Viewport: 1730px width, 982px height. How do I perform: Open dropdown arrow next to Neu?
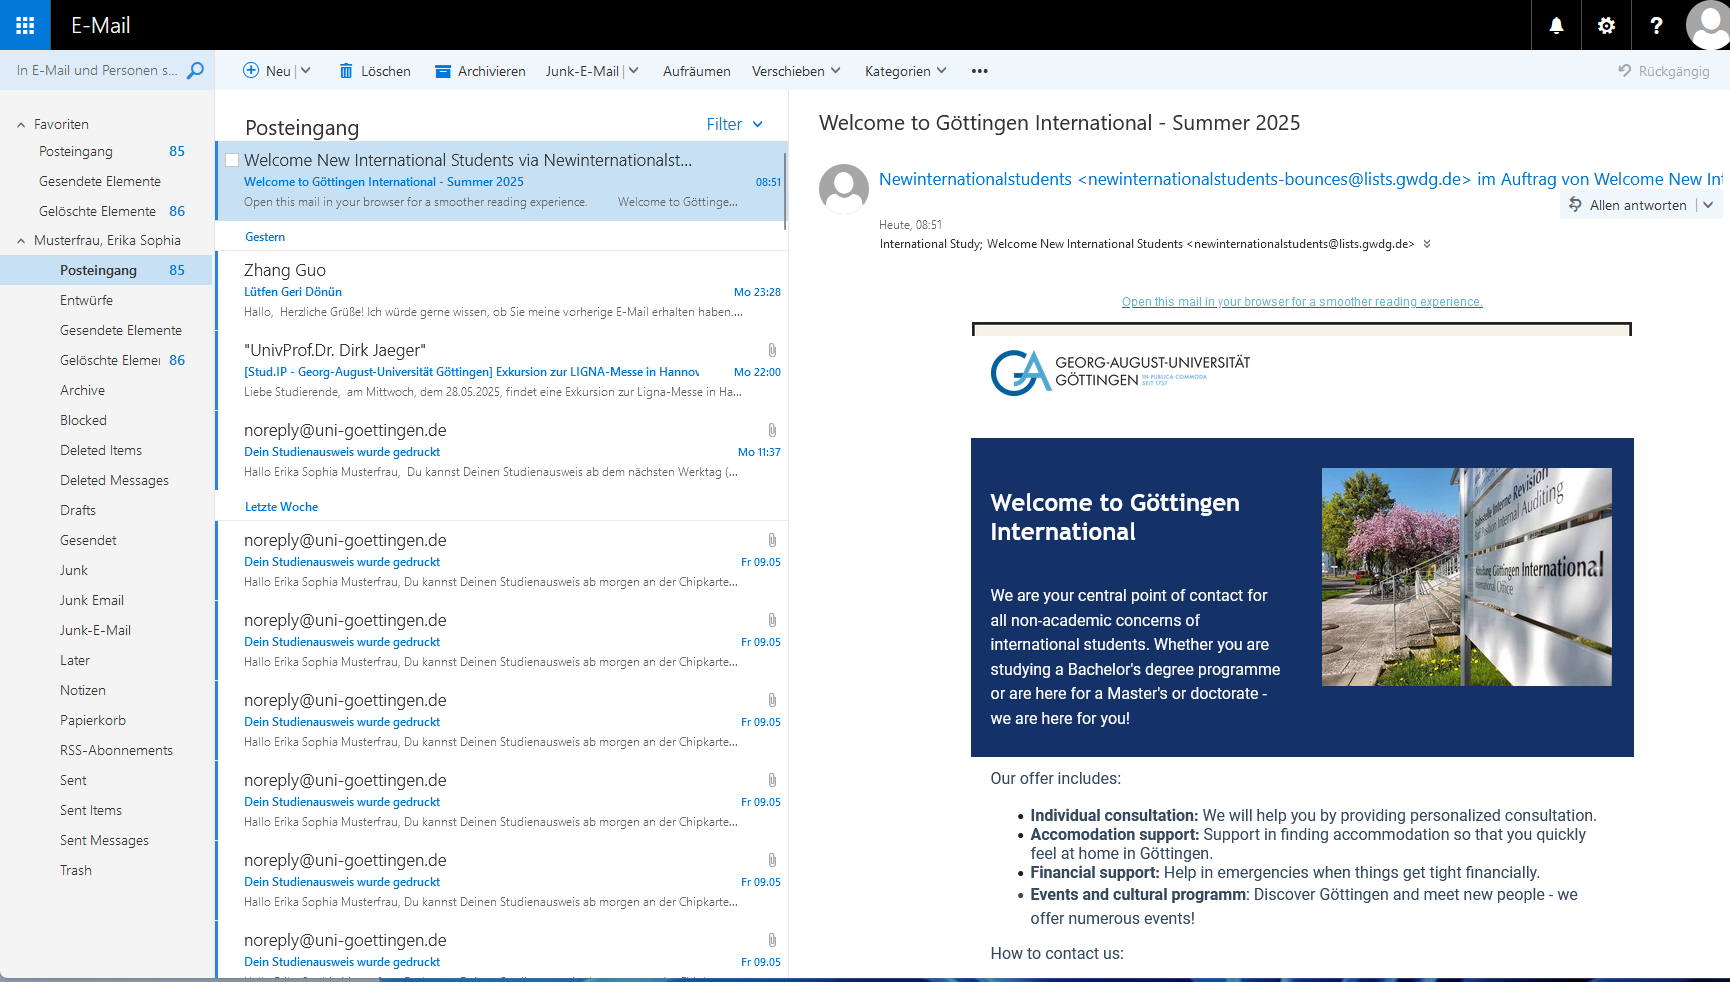[x=306, y=70]
